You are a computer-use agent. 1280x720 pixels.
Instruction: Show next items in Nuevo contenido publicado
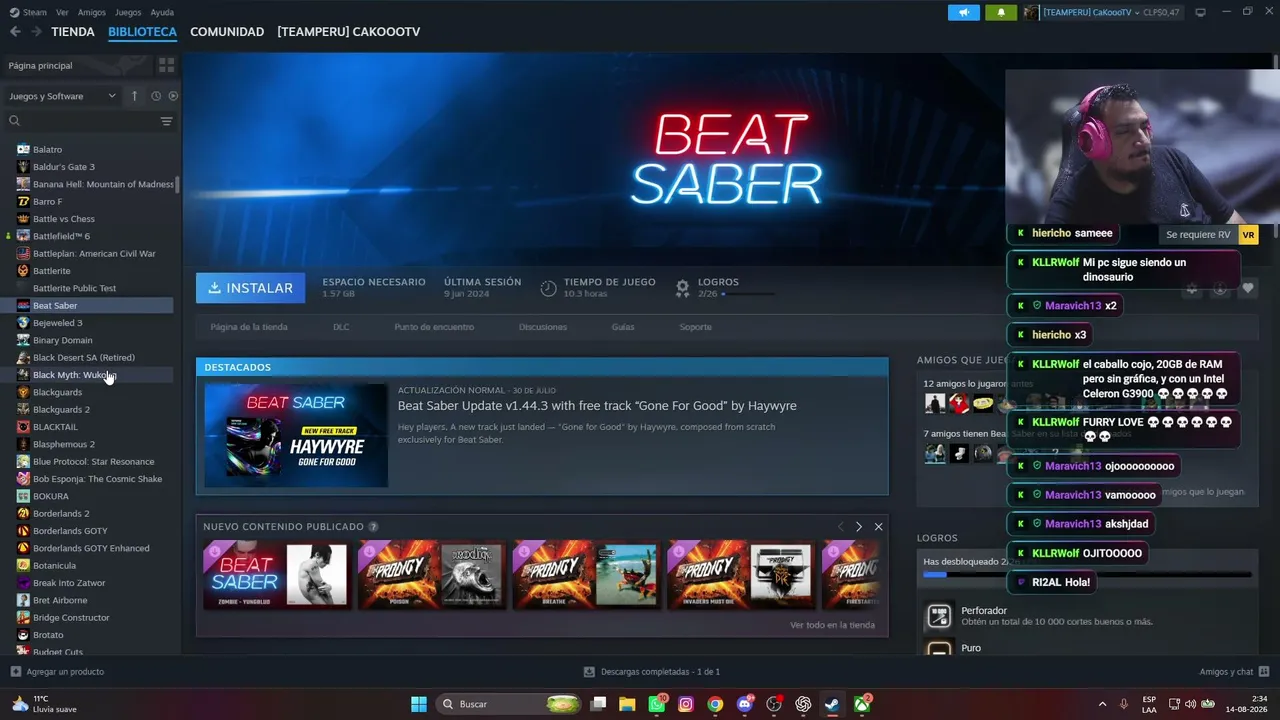859,527
